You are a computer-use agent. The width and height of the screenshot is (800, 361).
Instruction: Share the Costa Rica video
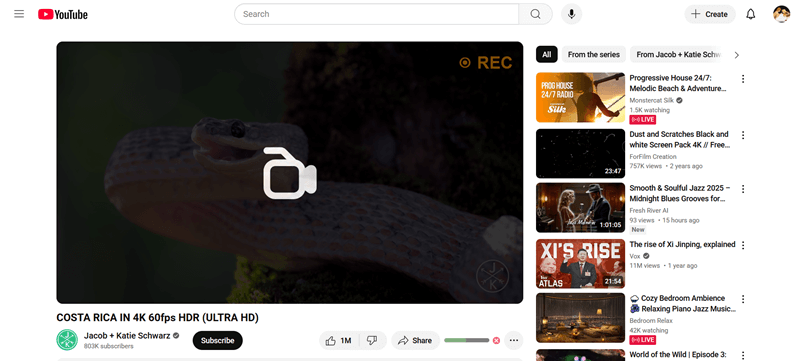415,341
